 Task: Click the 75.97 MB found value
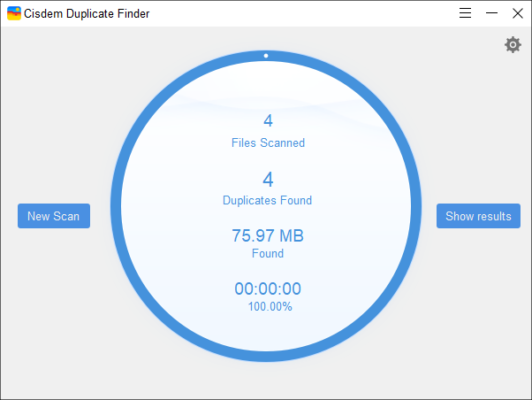tap(267, 235)
